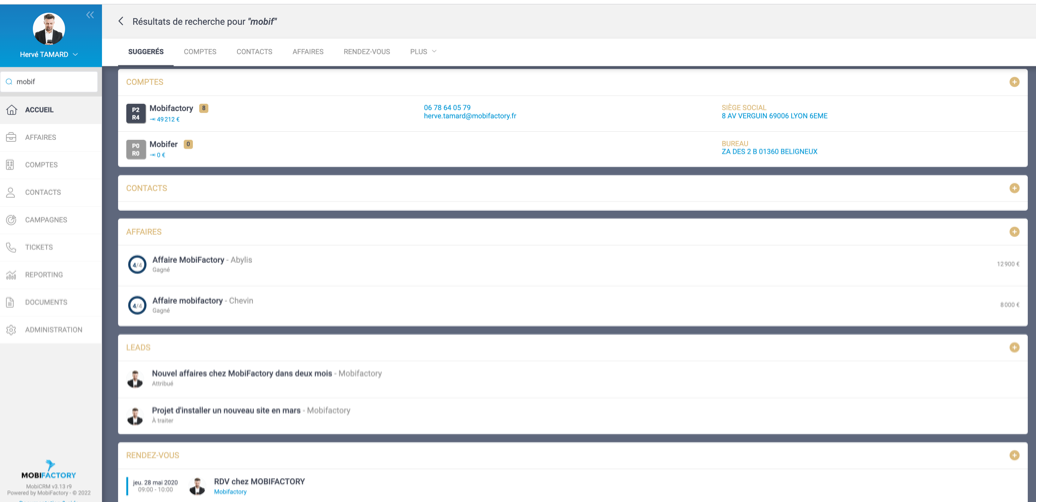Click the plus icon in the Contacts section

1014,188
